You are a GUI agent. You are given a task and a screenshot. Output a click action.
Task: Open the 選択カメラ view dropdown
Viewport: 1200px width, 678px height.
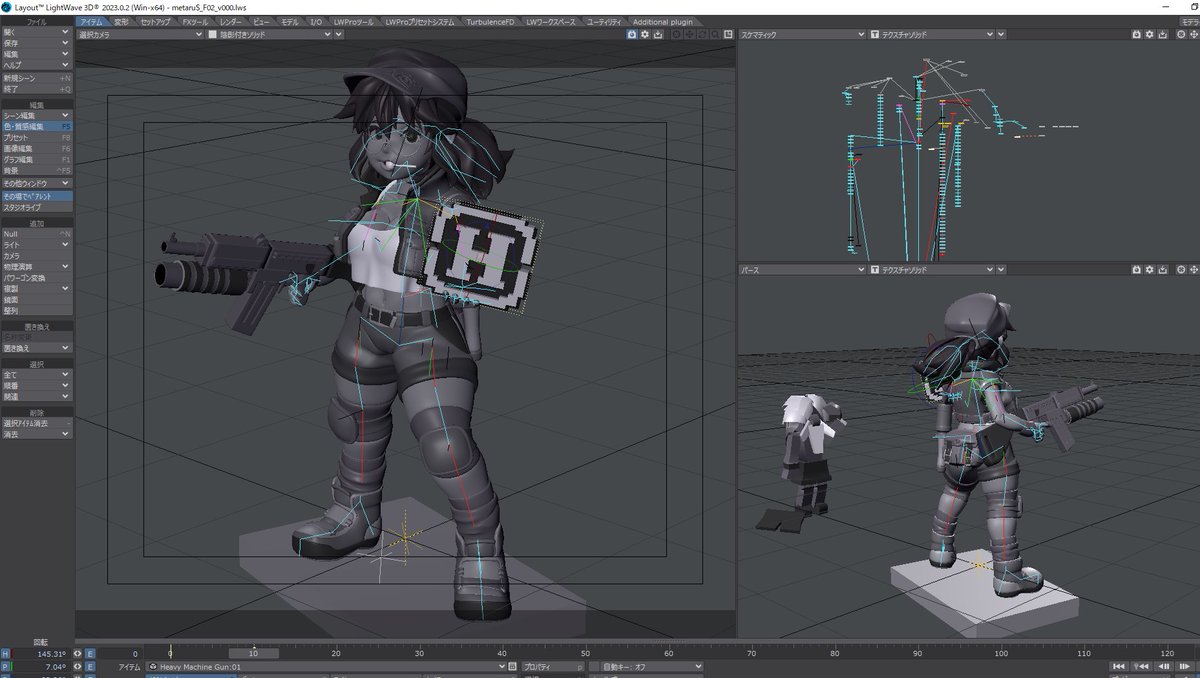tap(140, 34)
